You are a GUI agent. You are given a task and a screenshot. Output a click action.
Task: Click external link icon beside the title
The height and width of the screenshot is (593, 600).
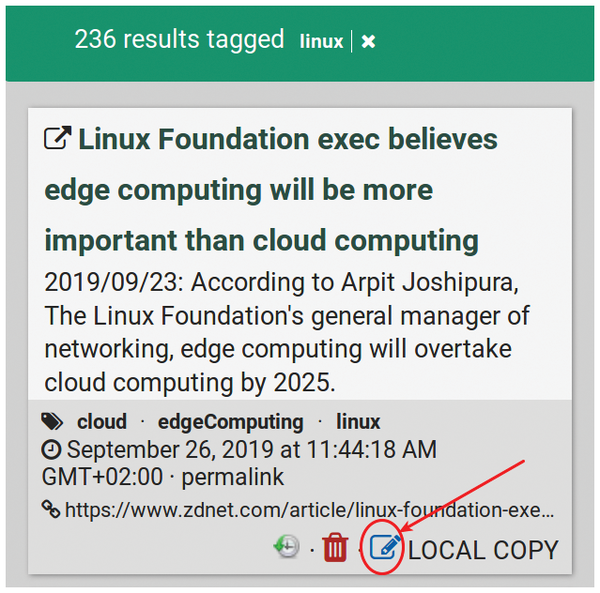click(57, 139)
